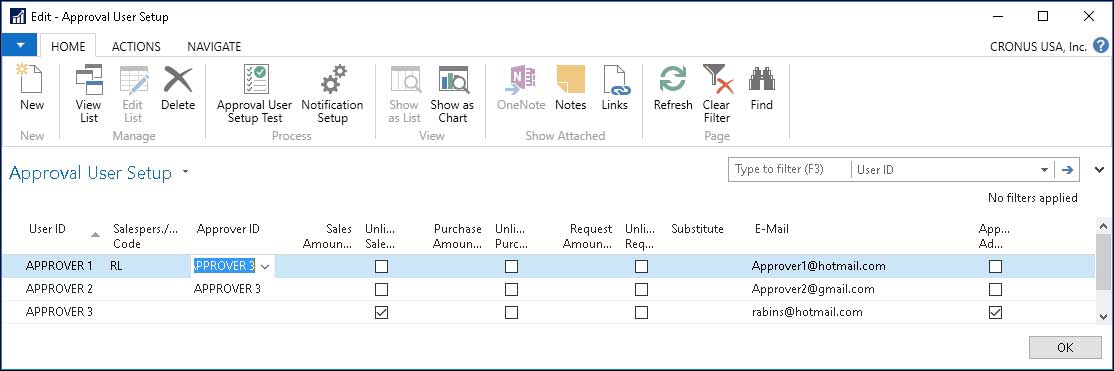Toggle Unlimited Purchase for APPROVER 3
Viewport: 1114px width, 371px height.
point(511,312)
